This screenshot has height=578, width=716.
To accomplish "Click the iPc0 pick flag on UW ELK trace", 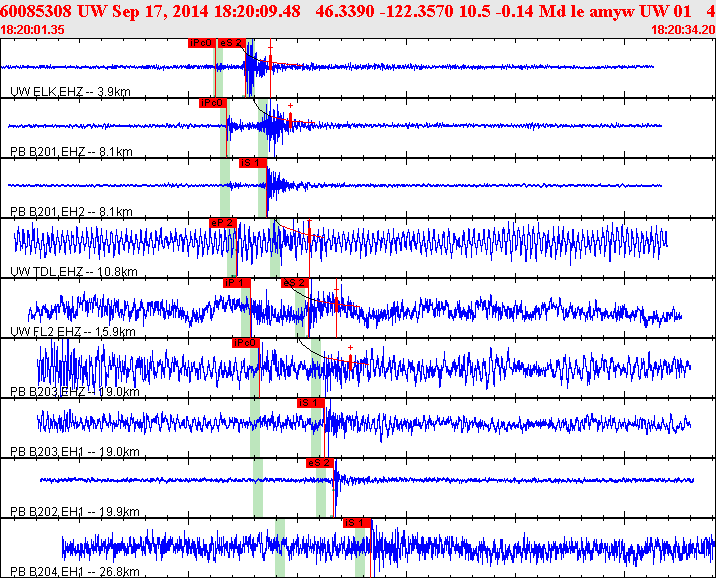I will [x=201, y=43].
